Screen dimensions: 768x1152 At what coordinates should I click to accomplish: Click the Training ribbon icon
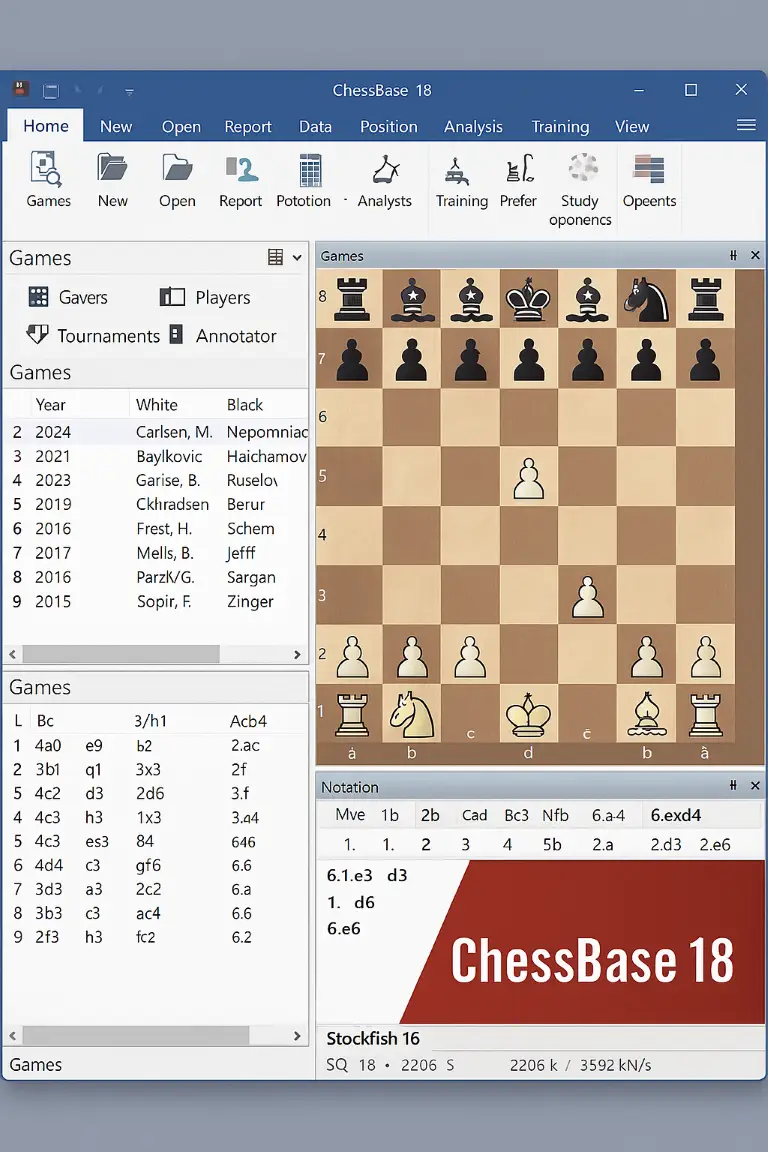coord(462,180)
